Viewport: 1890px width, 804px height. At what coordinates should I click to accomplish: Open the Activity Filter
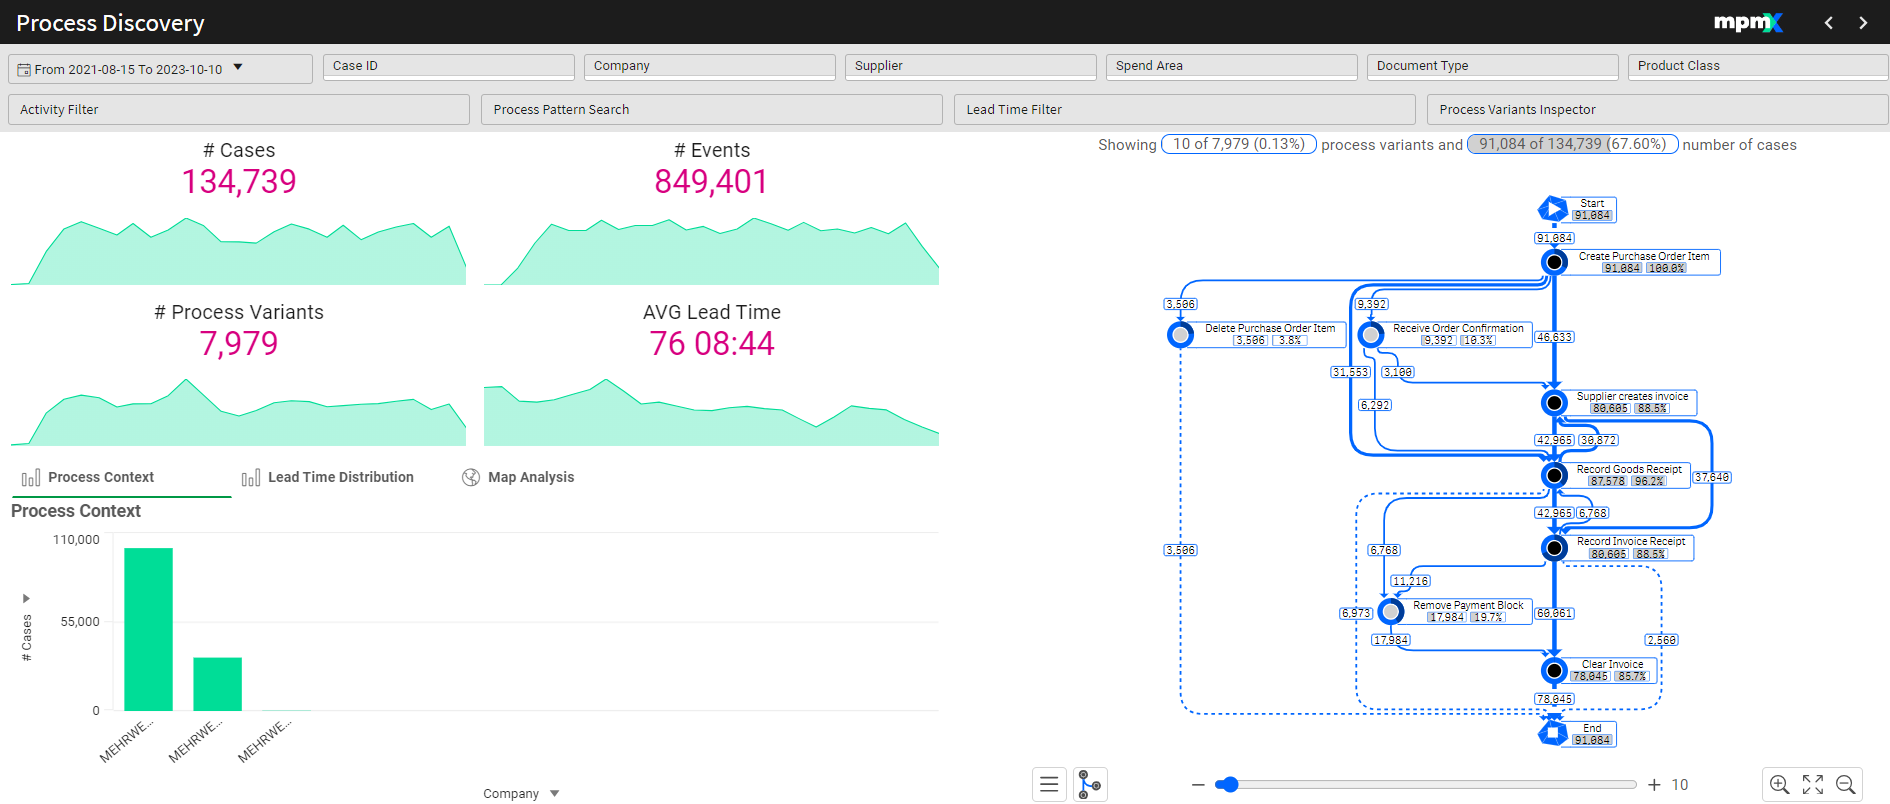(239, 110)
